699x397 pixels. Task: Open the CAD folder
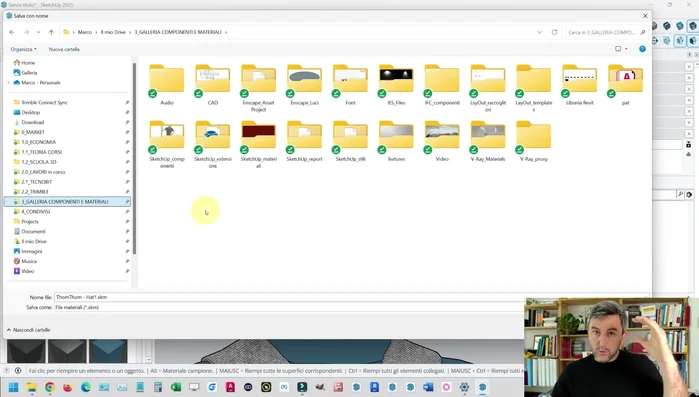coord(213,85)
